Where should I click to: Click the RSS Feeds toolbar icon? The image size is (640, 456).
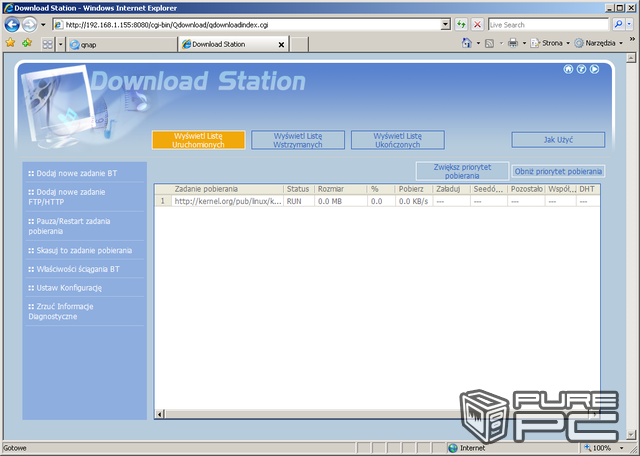(489, 43)
